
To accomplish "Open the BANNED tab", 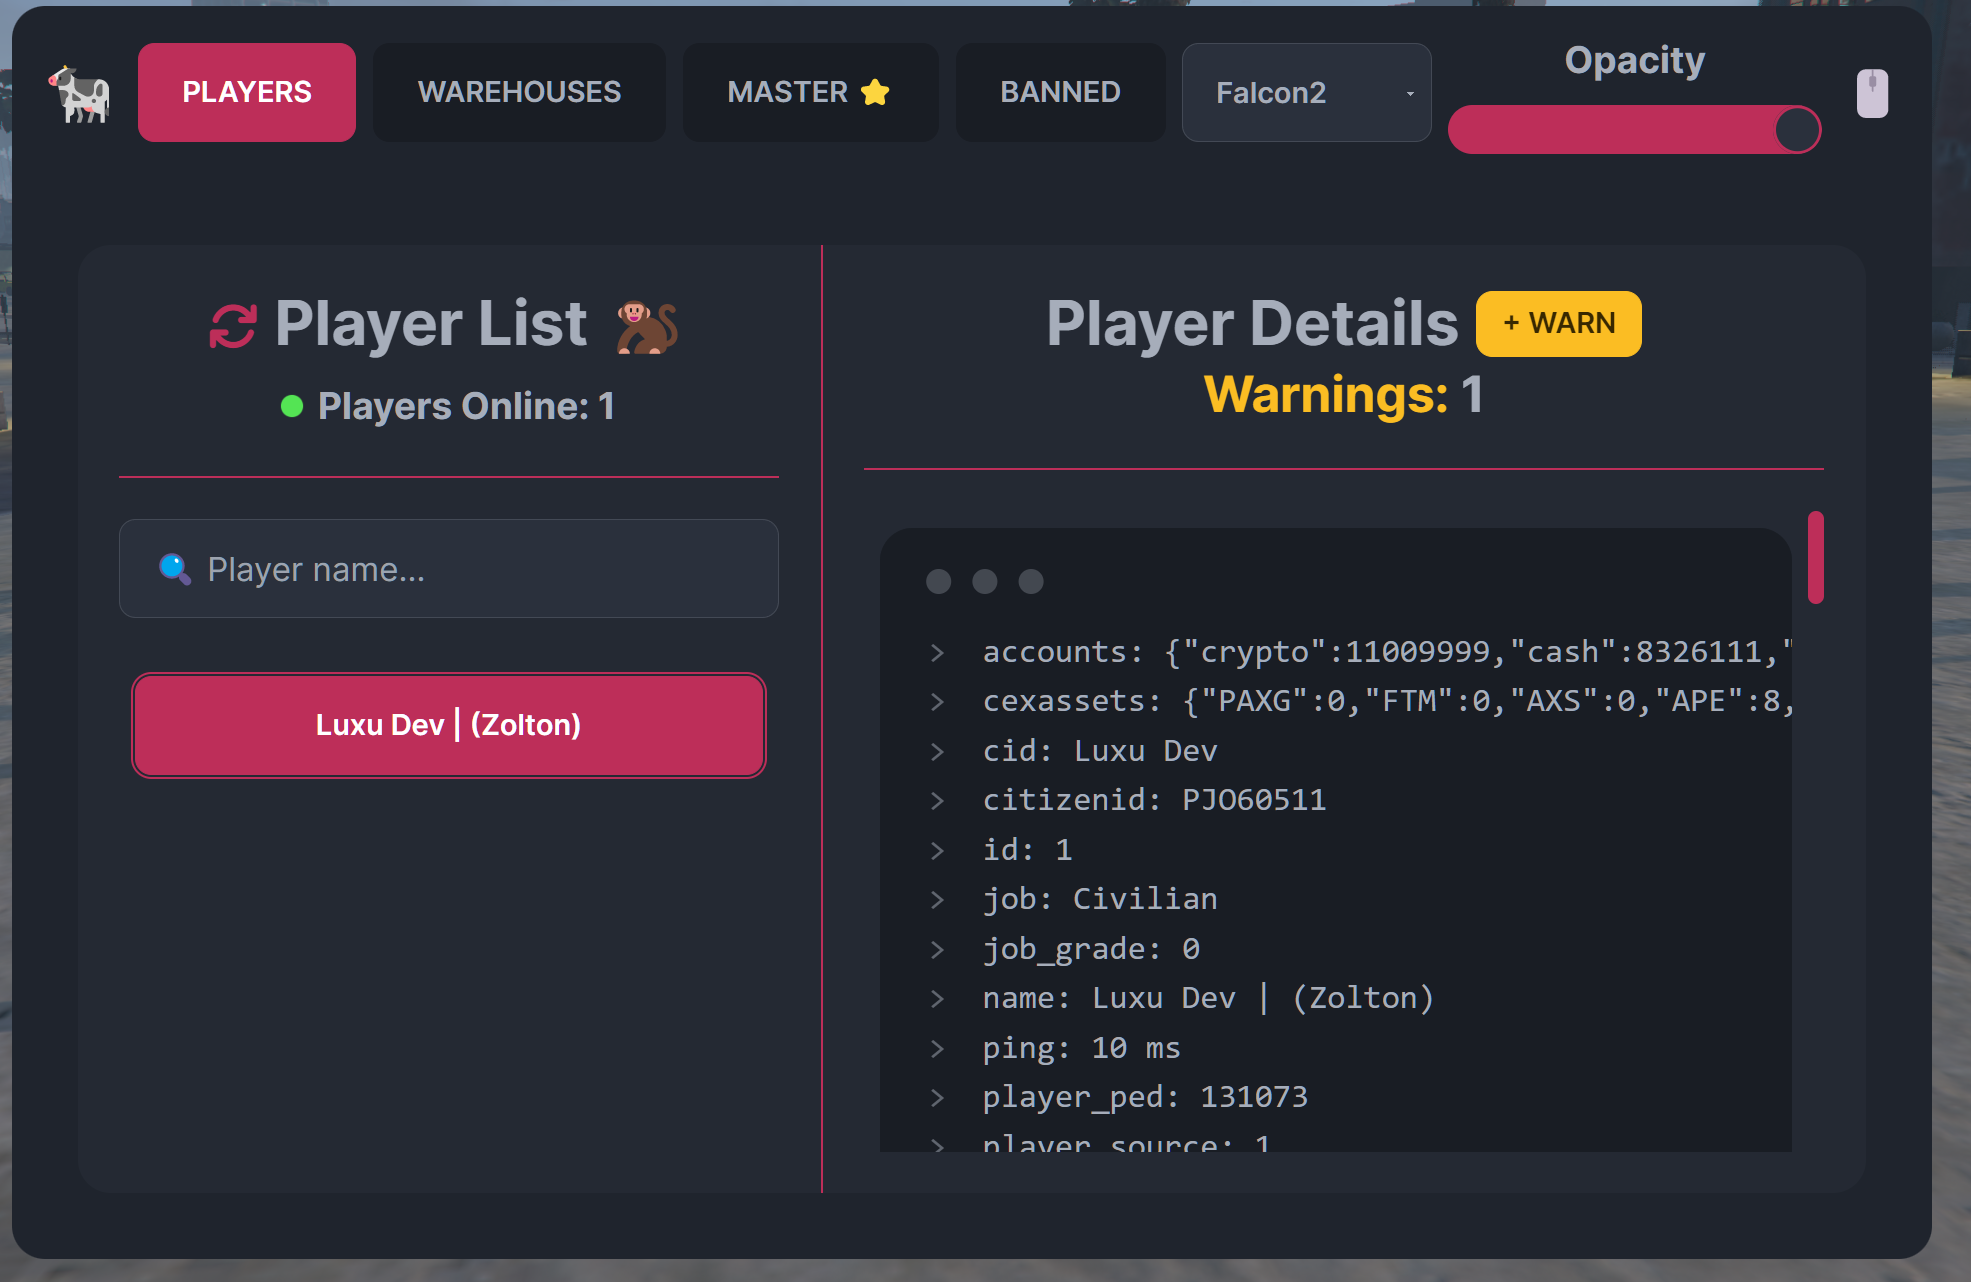I will click(x=1060, y=92).
